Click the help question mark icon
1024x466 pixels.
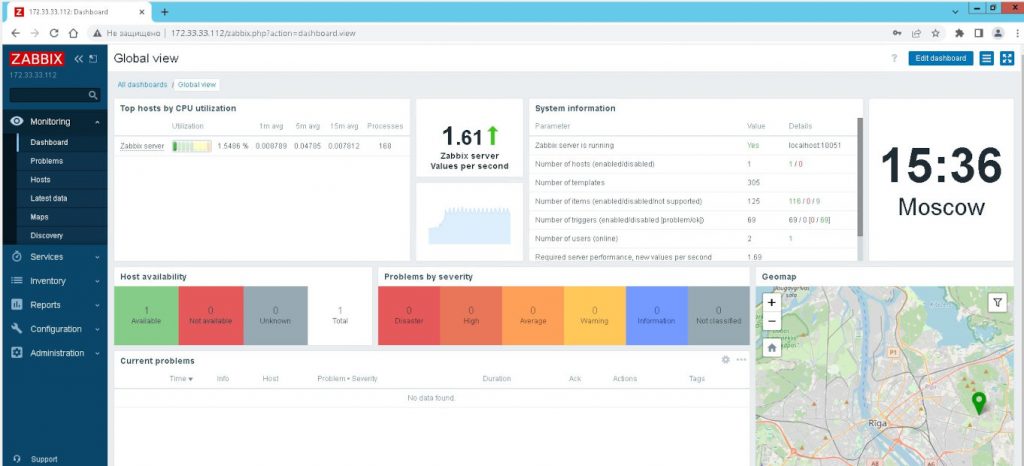click(x=894, y=59)
